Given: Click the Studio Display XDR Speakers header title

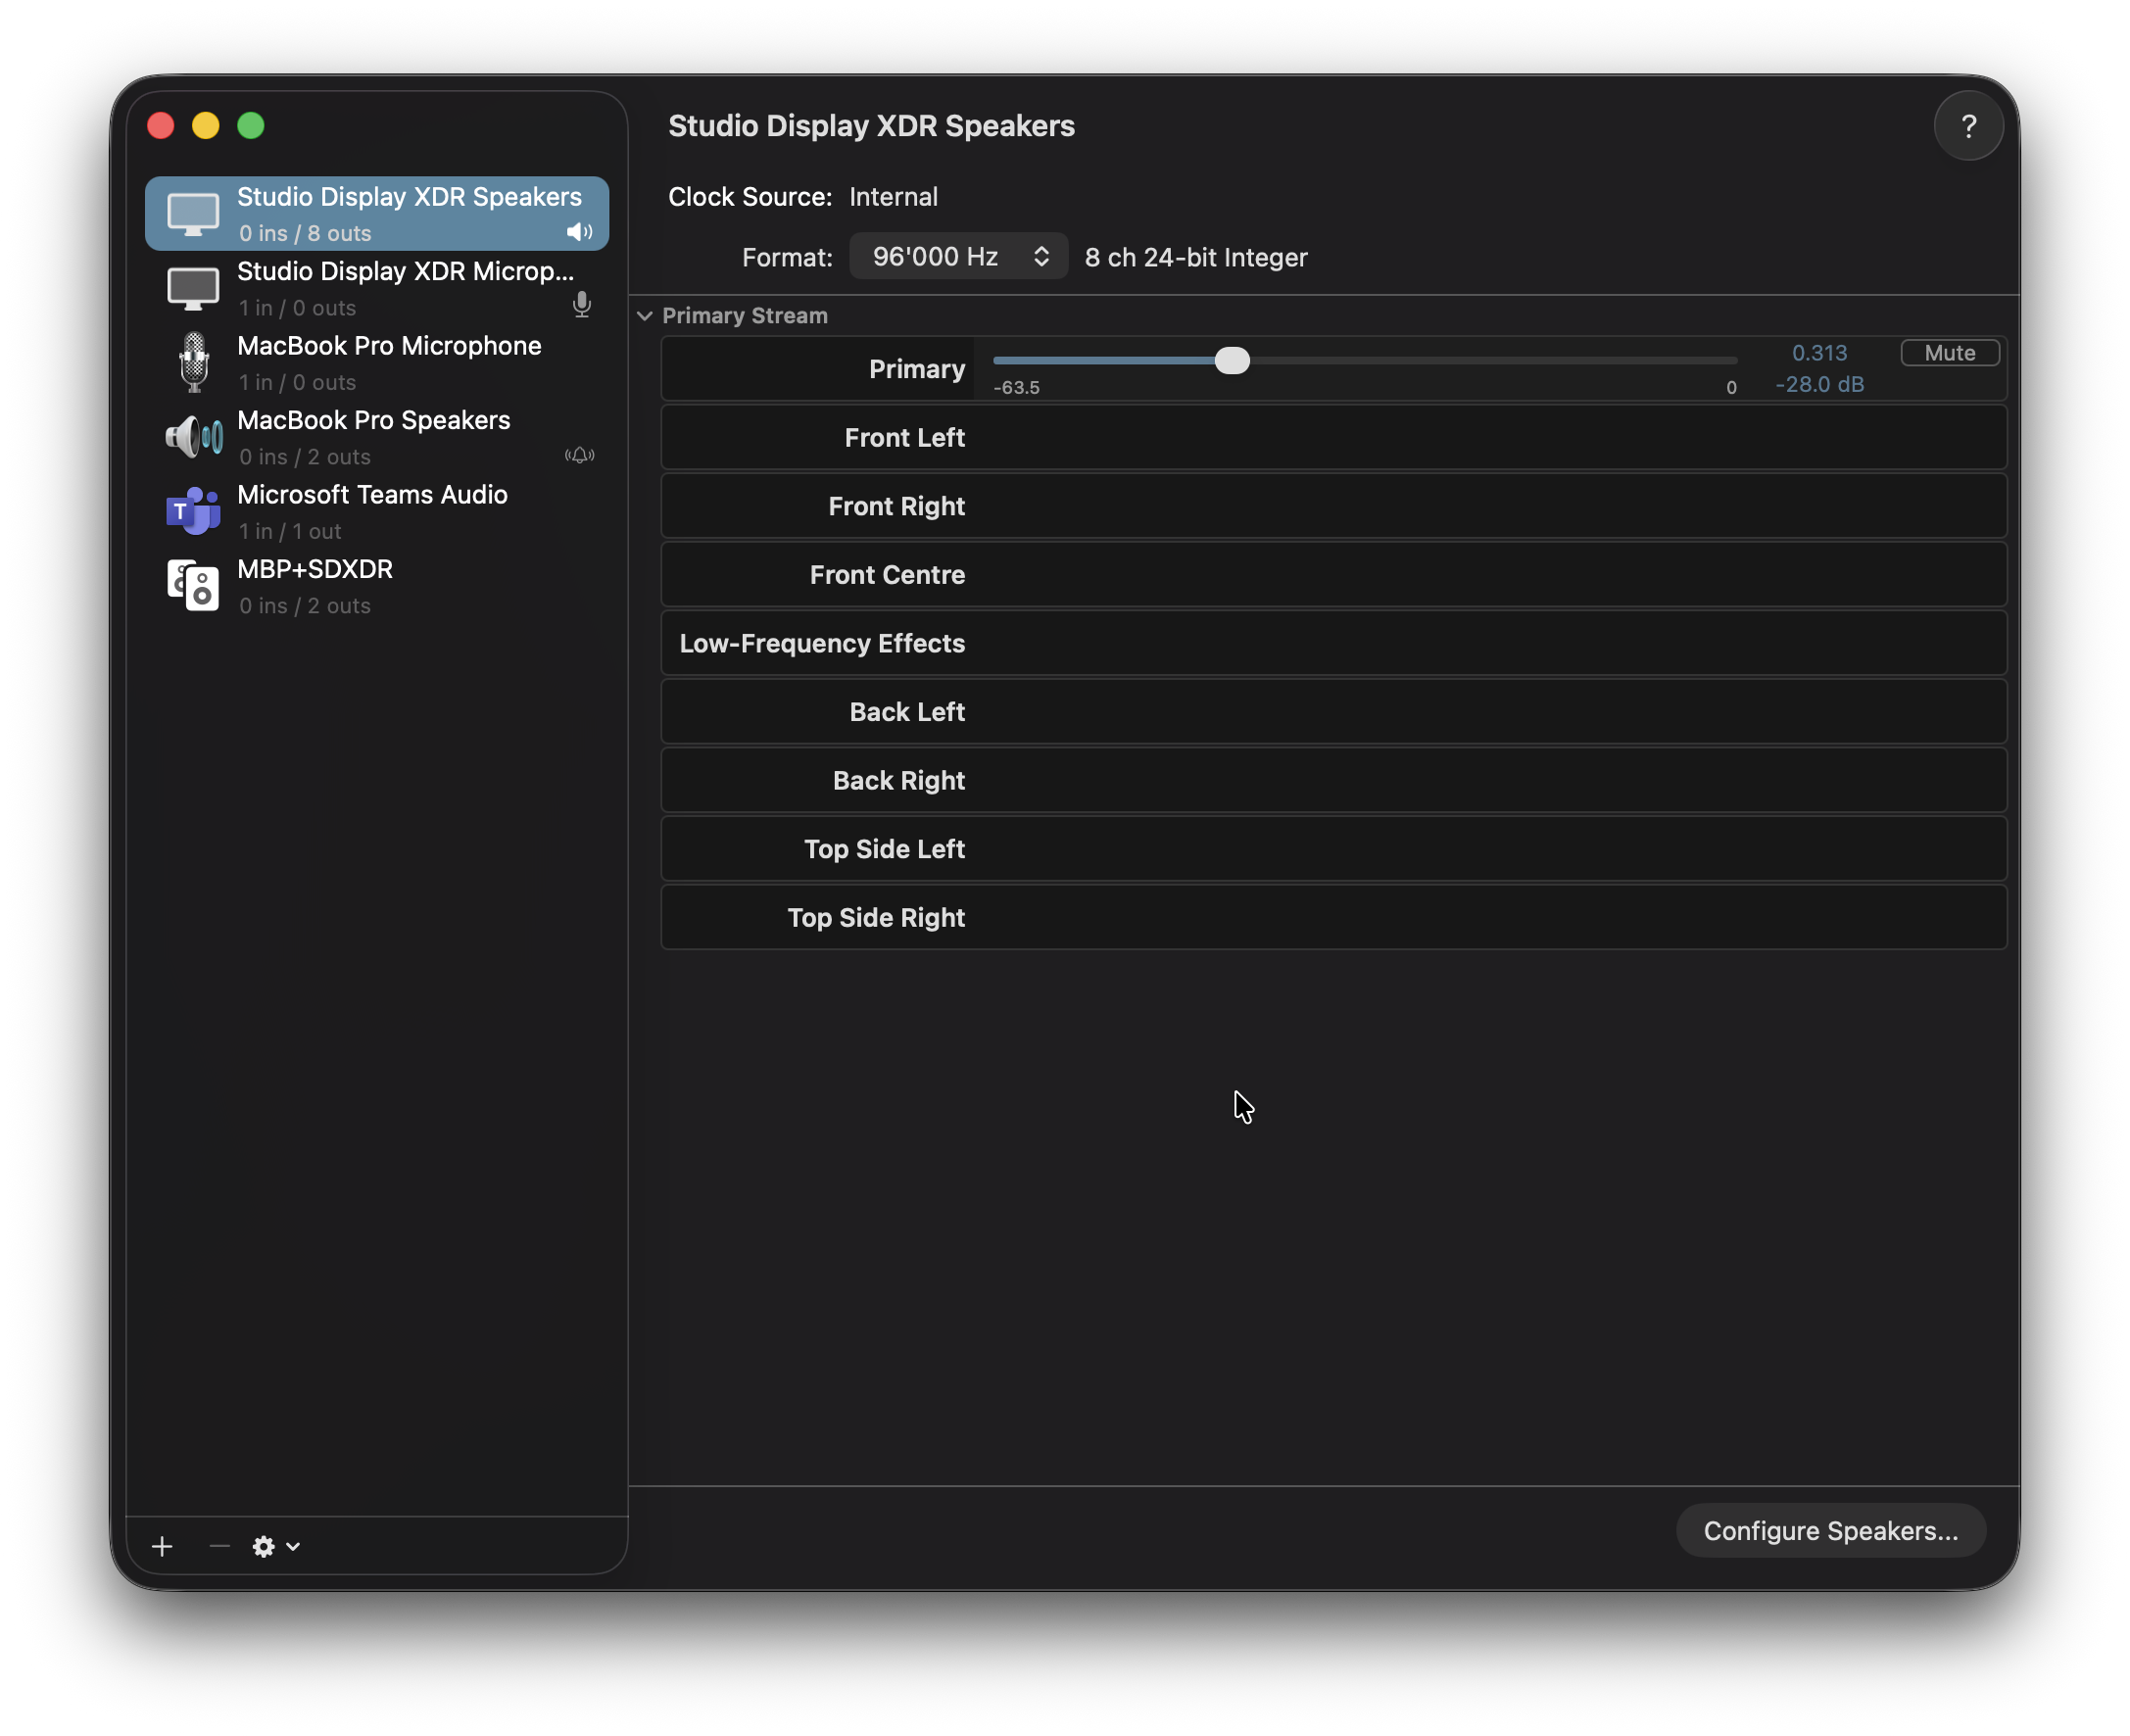Looking at the screenshot, I should [871, 126].
